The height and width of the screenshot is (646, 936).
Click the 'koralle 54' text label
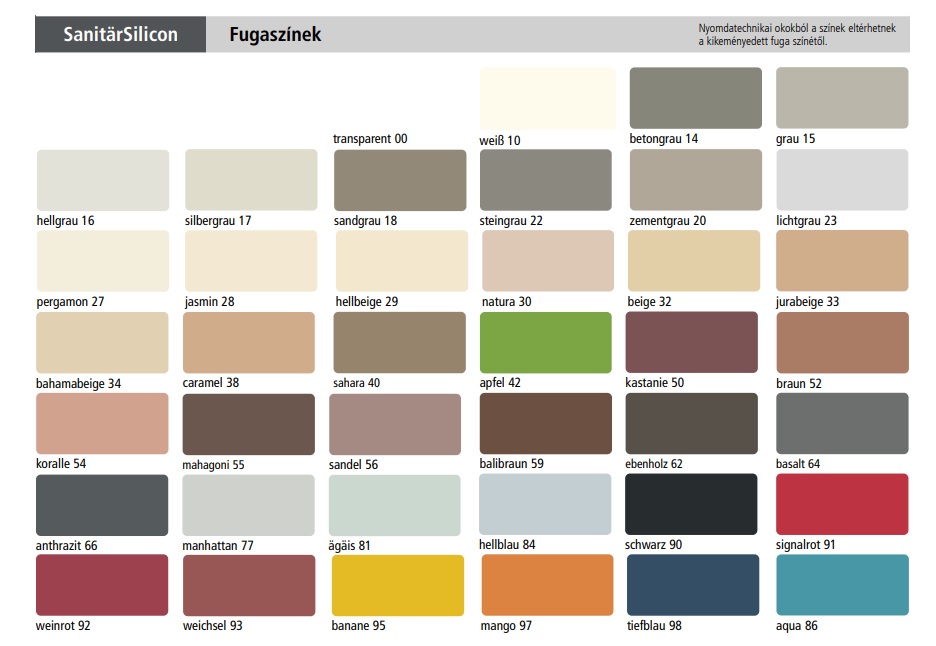coord(61,463)
